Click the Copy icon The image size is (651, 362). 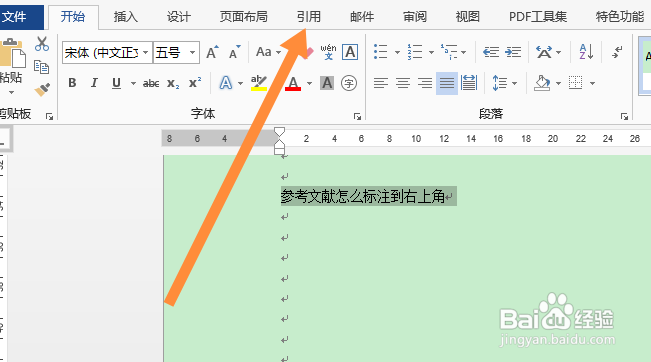pyautogui.click(x=42, y=66)
